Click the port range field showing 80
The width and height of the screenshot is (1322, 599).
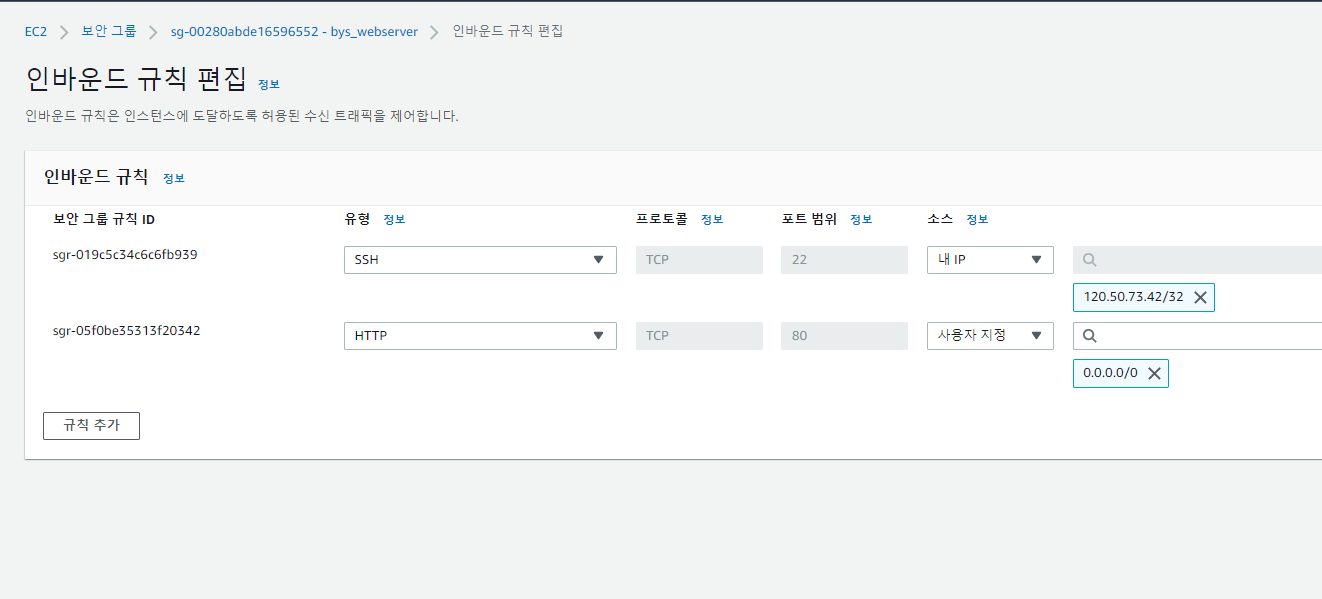844,336
